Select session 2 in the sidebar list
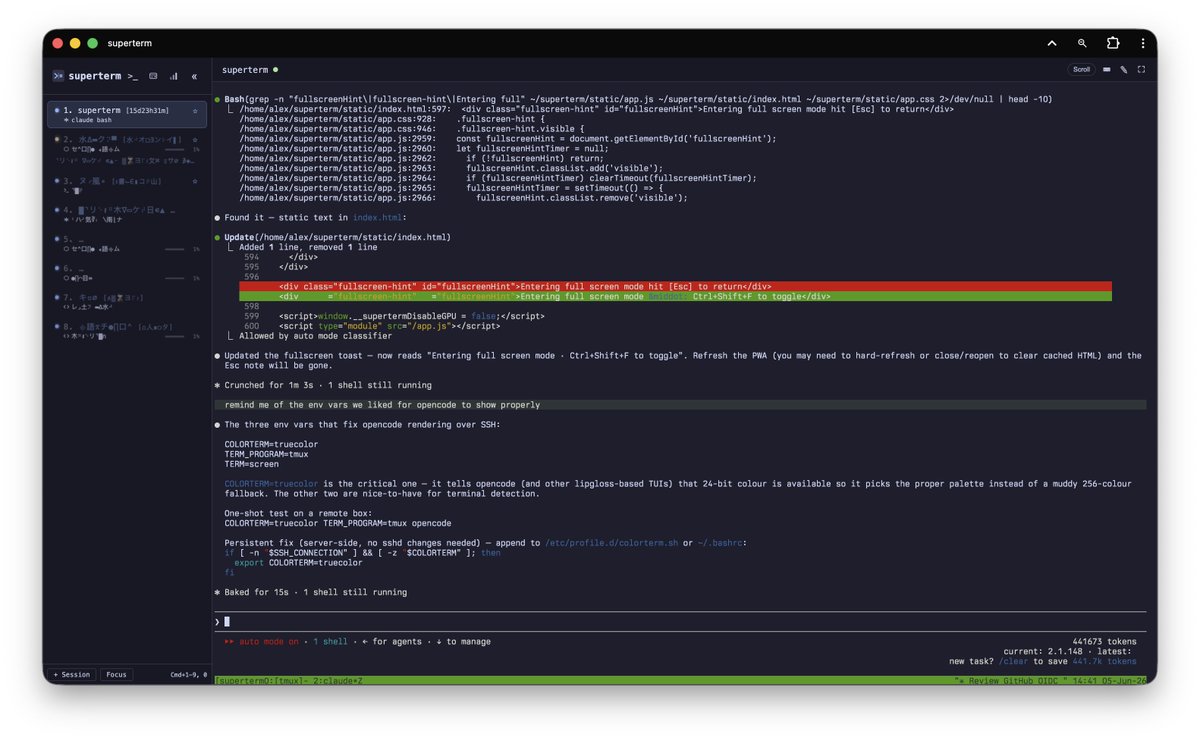Image resolution: width=1200 pixels, height=741 pixels. [x=127, y=150]
